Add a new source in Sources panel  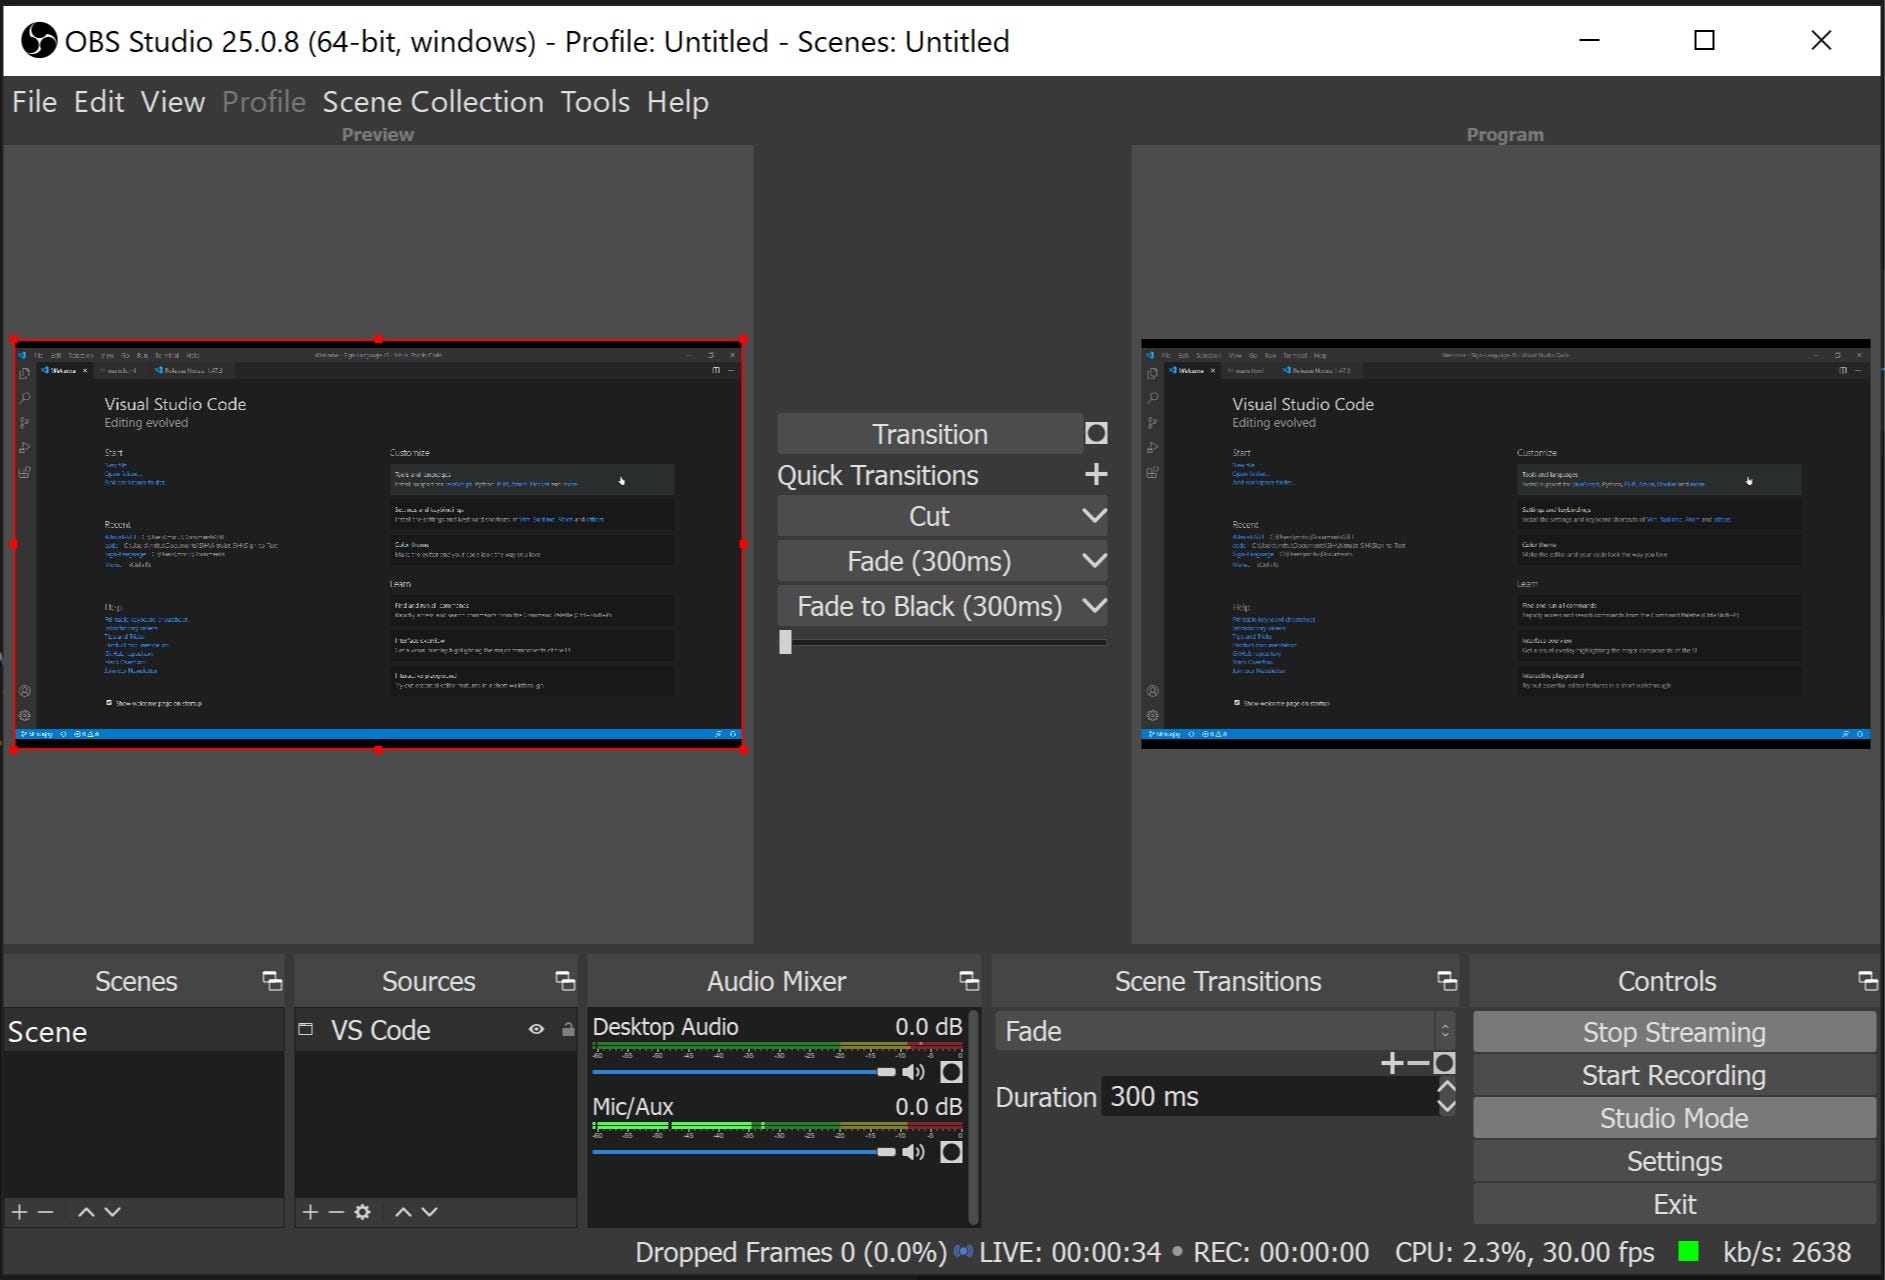(x=311, y=1211)
